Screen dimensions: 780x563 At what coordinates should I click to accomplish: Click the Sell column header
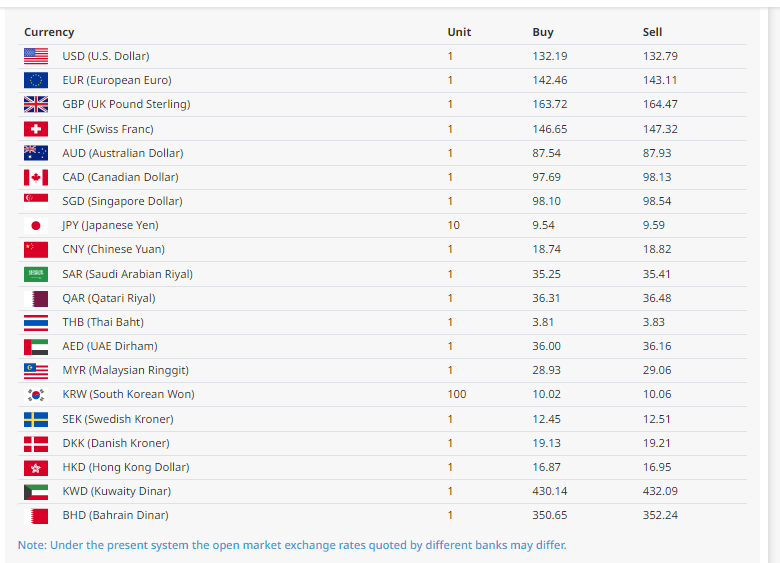coord(652,32)
